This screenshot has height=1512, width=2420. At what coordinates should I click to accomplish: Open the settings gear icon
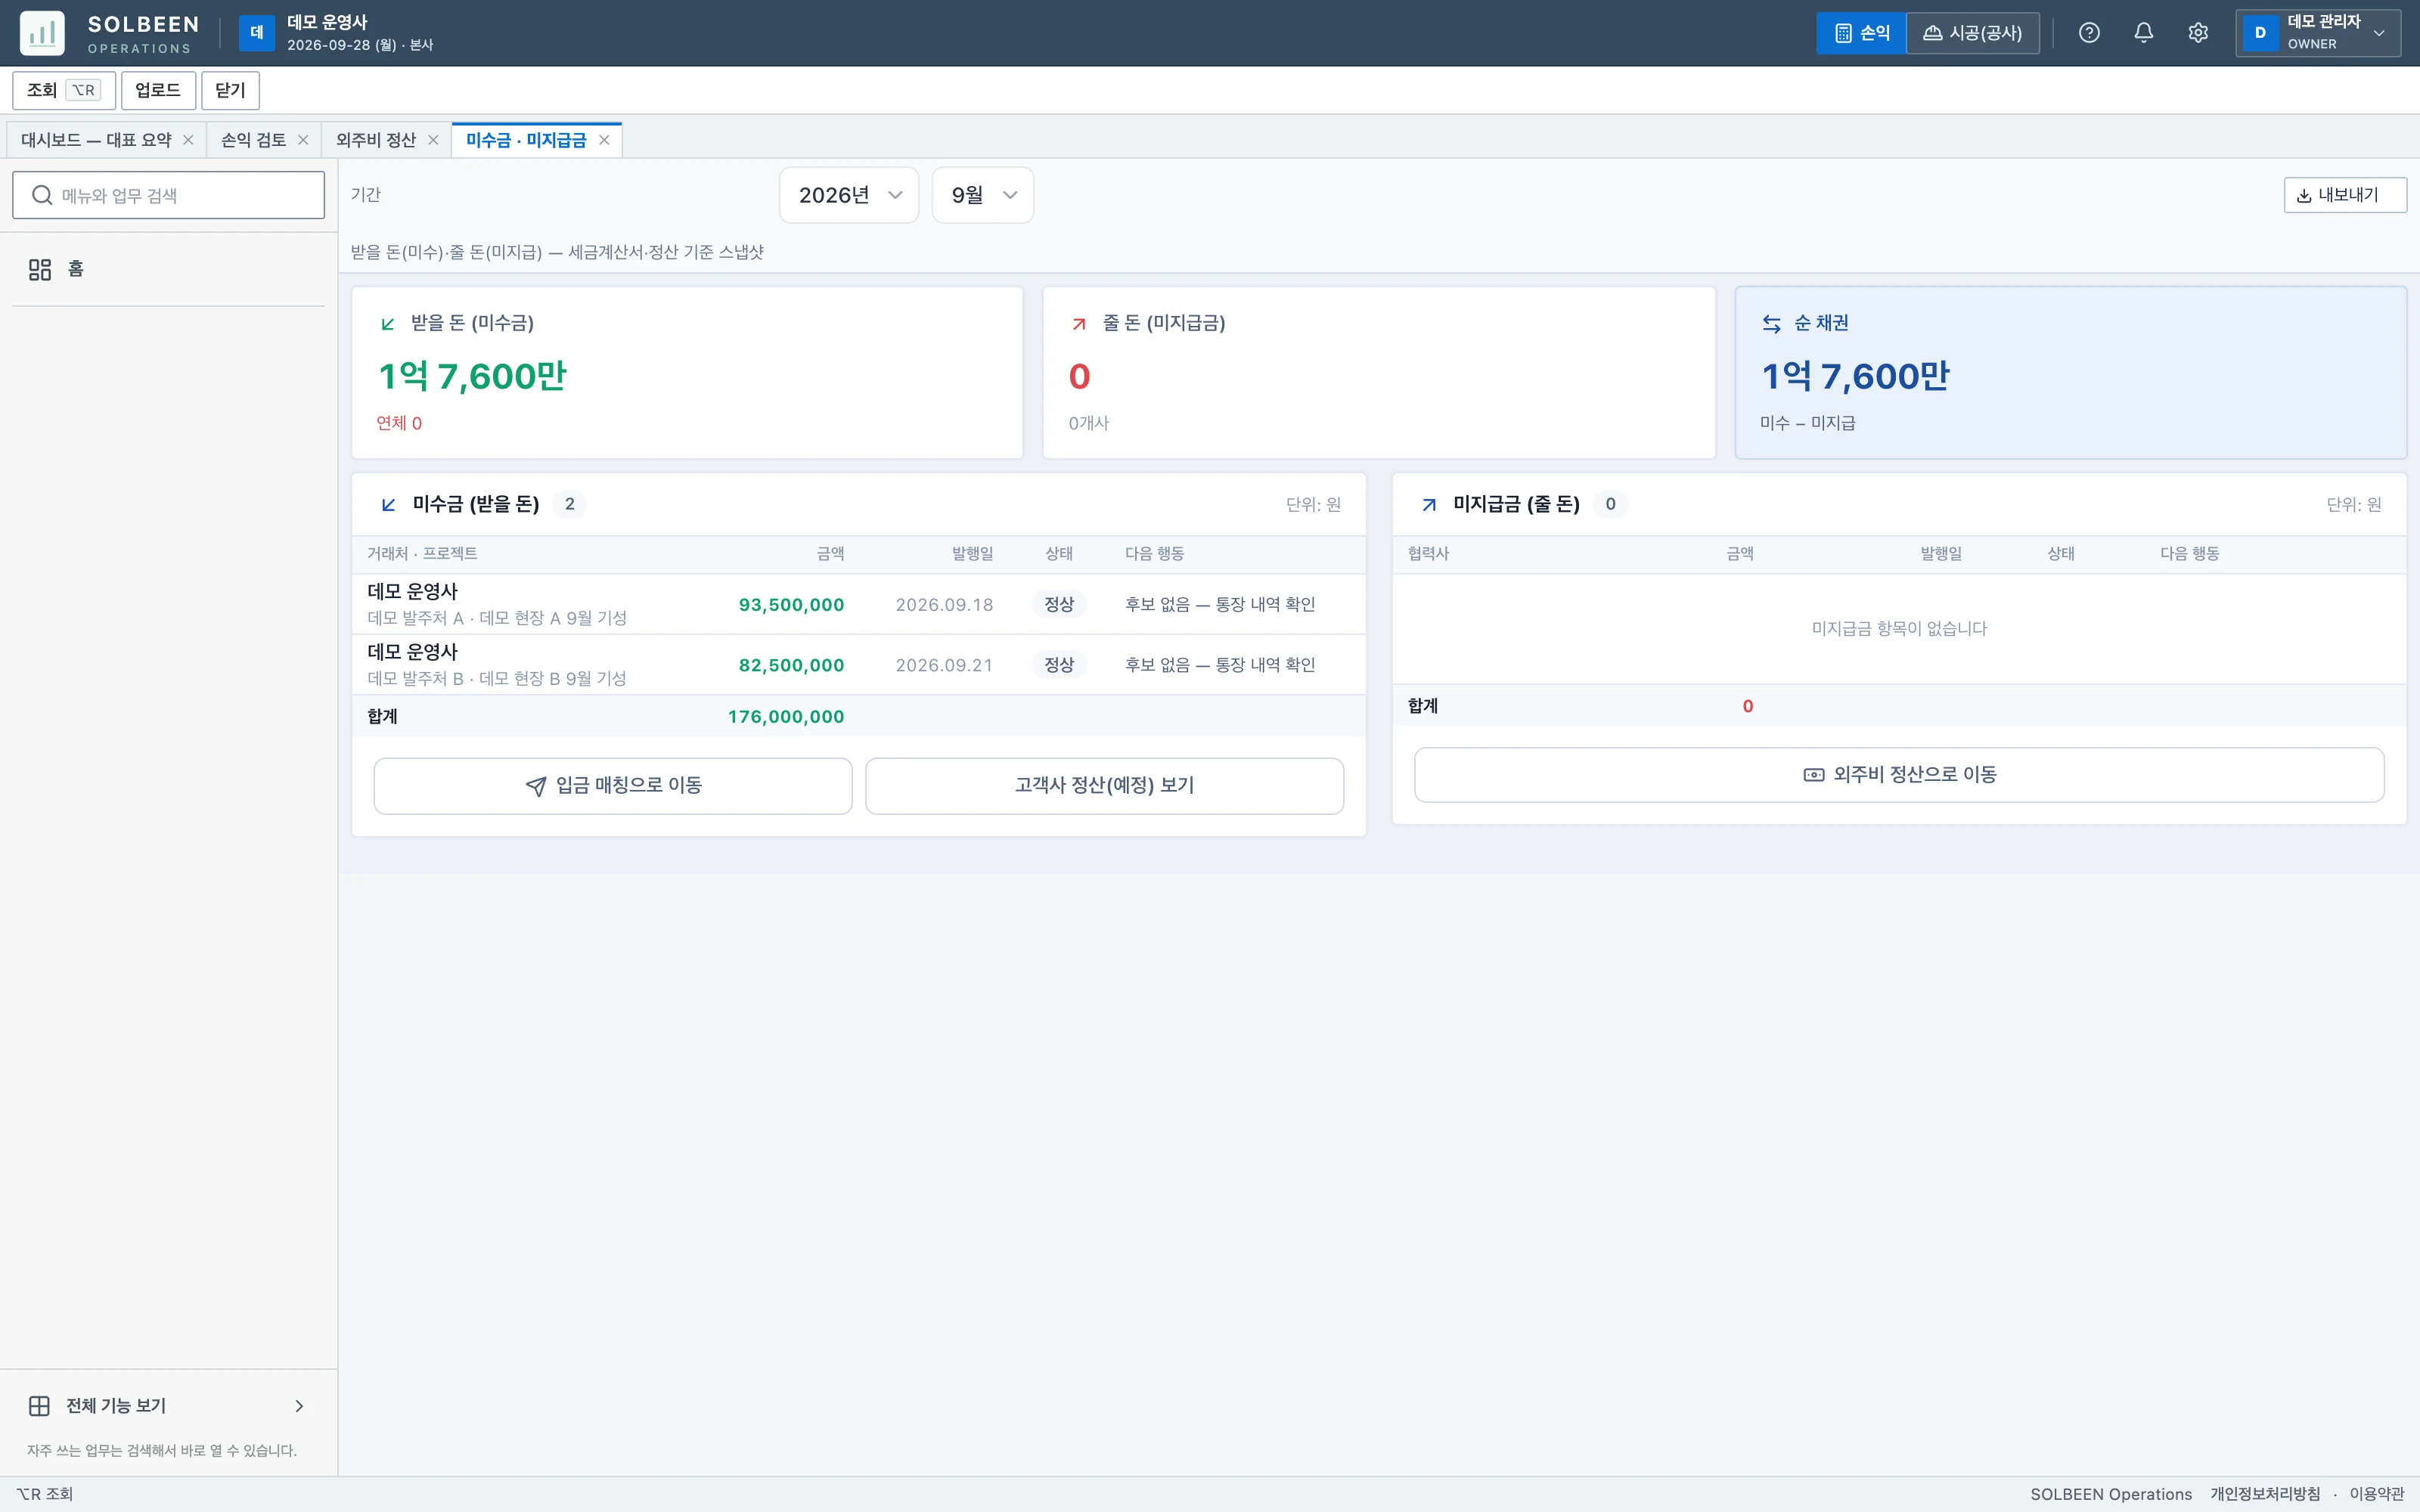(2197, 33)
